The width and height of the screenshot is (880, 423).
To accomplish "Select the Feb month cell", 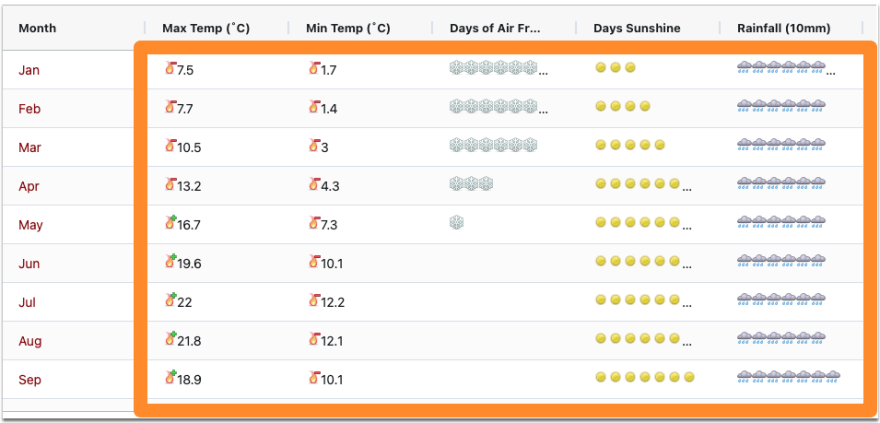I will [30, 109].
